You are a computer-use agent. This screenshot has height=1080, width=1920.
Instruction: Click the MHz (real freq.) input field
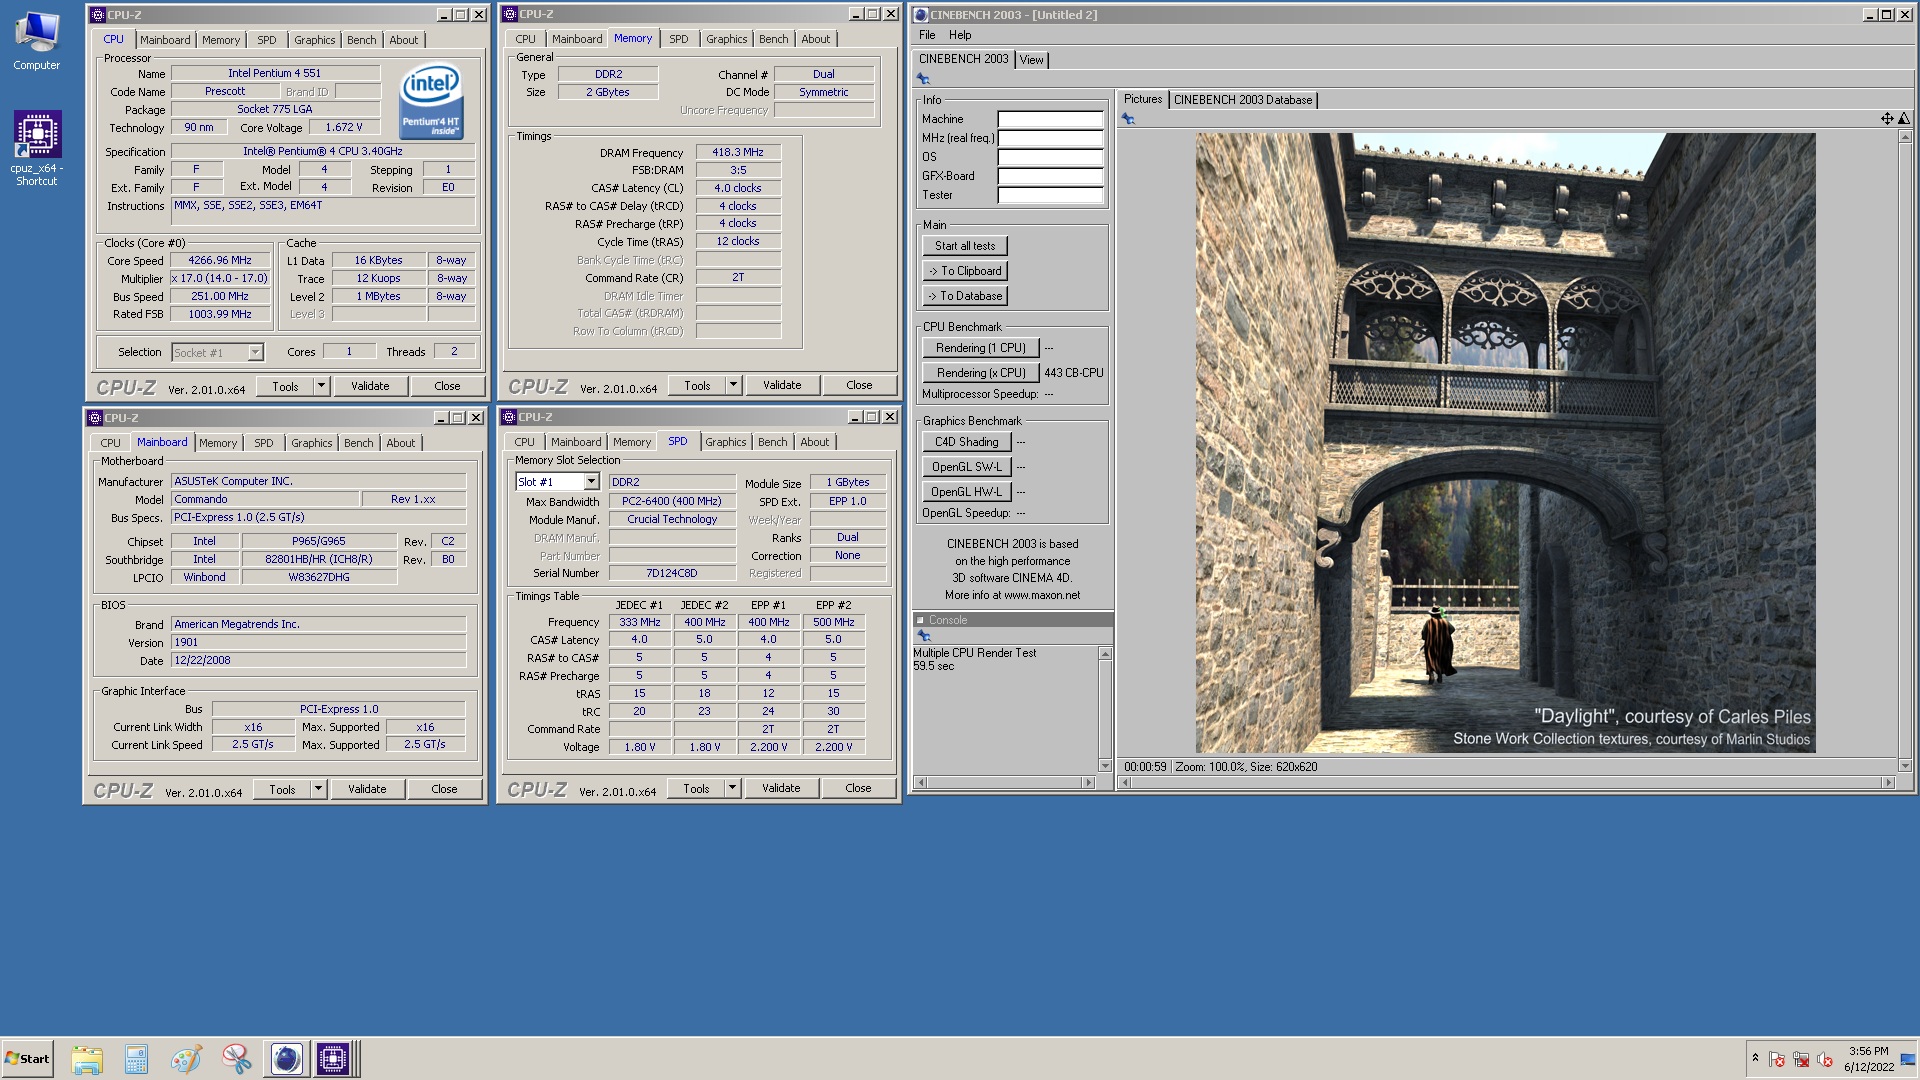click(1050, 138)
